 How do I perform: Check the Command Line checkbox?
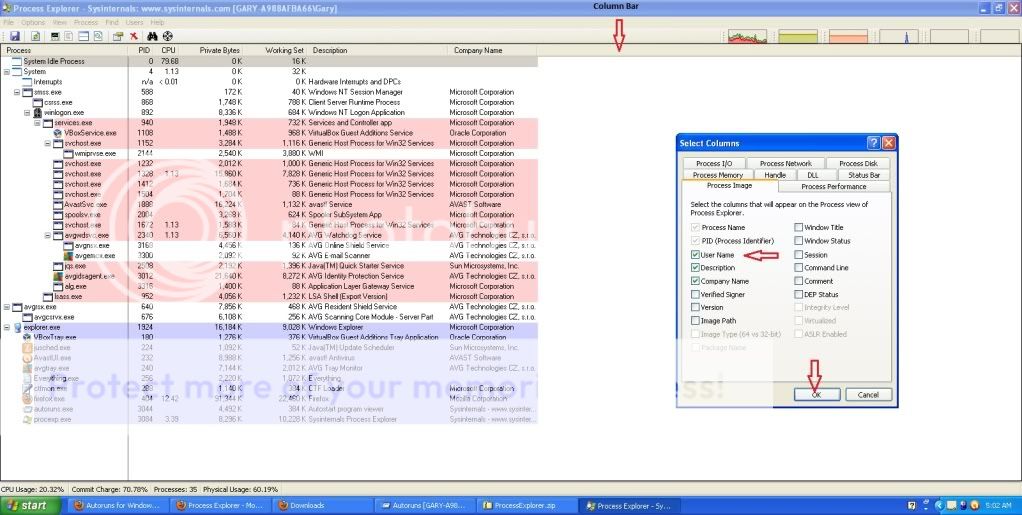[x=798, y=268]
